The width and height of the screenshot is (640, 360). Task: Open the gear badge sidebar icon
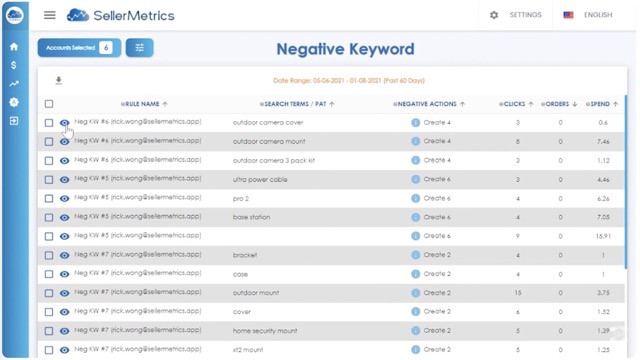tap(14, 102)
